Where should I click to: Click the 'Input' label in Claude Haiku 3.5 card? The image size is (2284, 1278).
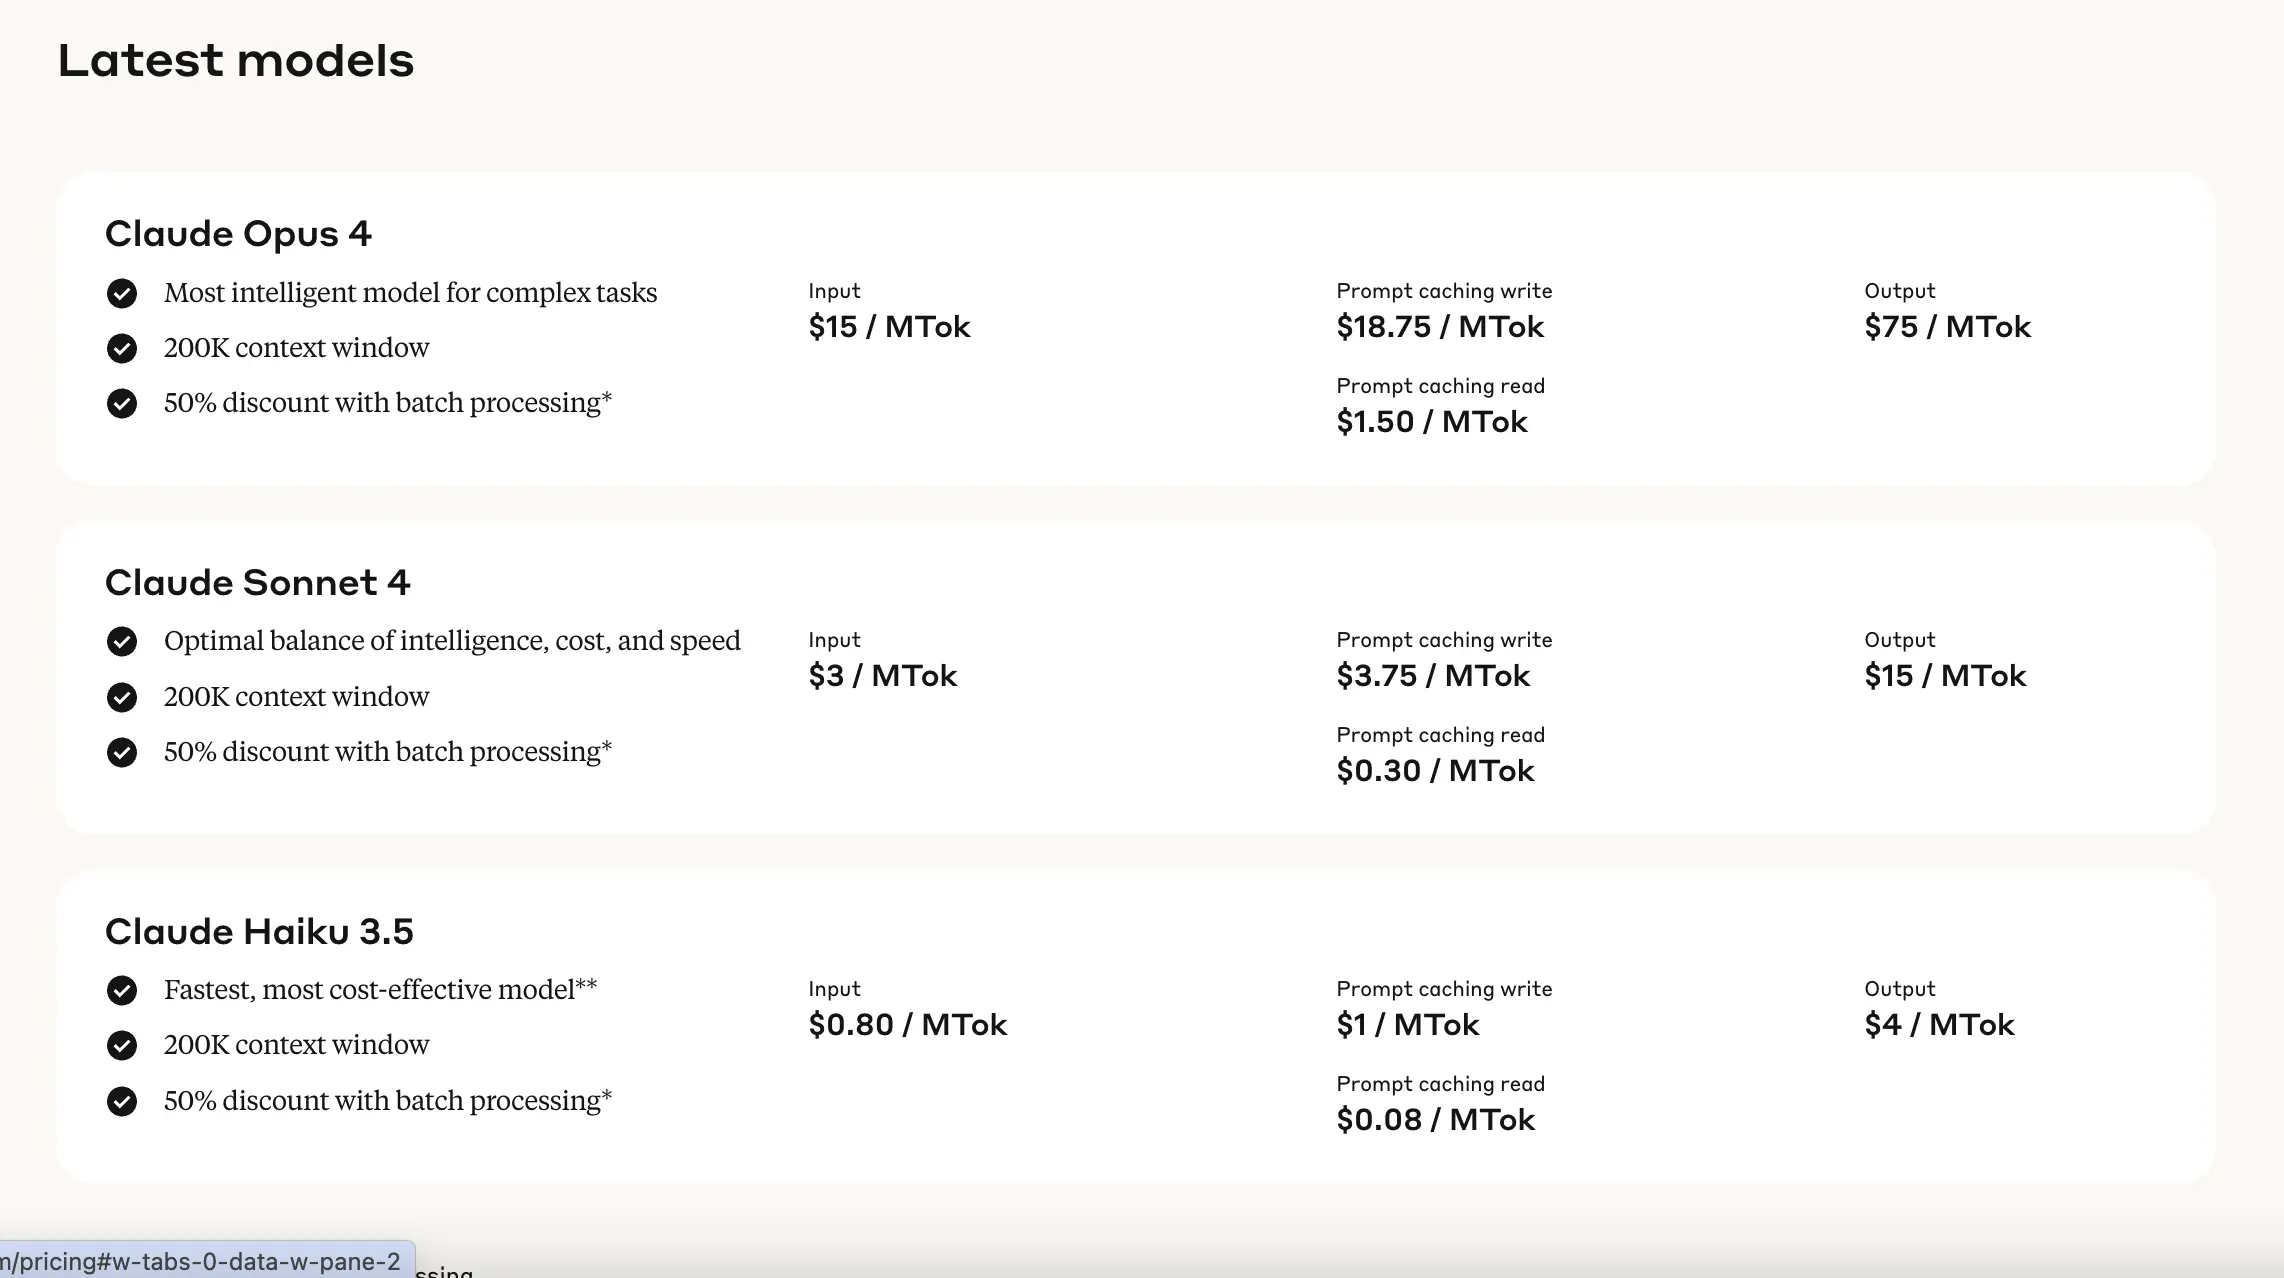834,989
